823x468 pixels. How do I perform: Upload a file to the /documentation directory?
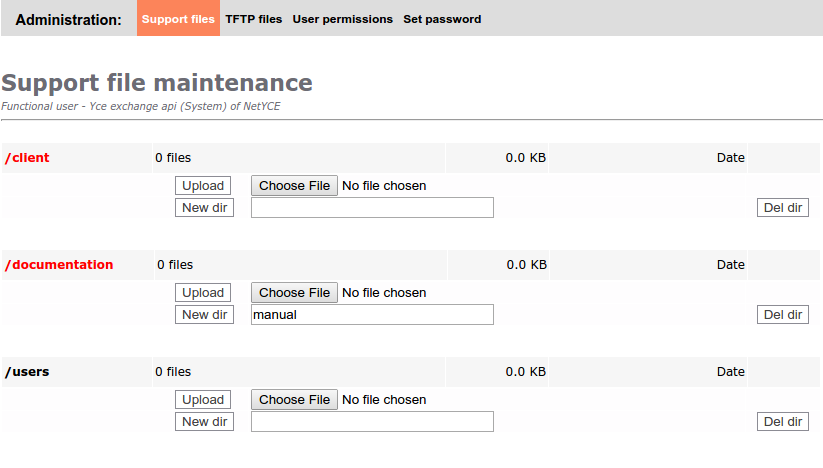[x=203, y=293]
